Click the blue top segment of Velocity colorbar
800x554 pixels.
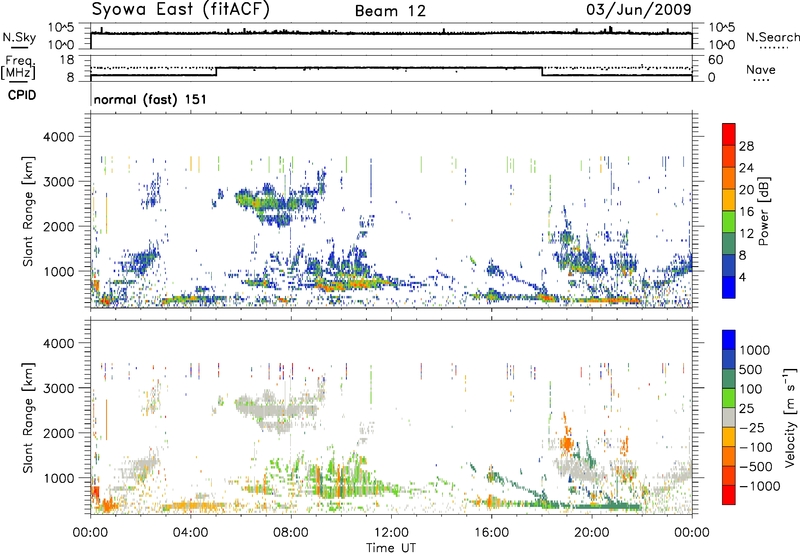pyautogui.click(x=729, y=339)
